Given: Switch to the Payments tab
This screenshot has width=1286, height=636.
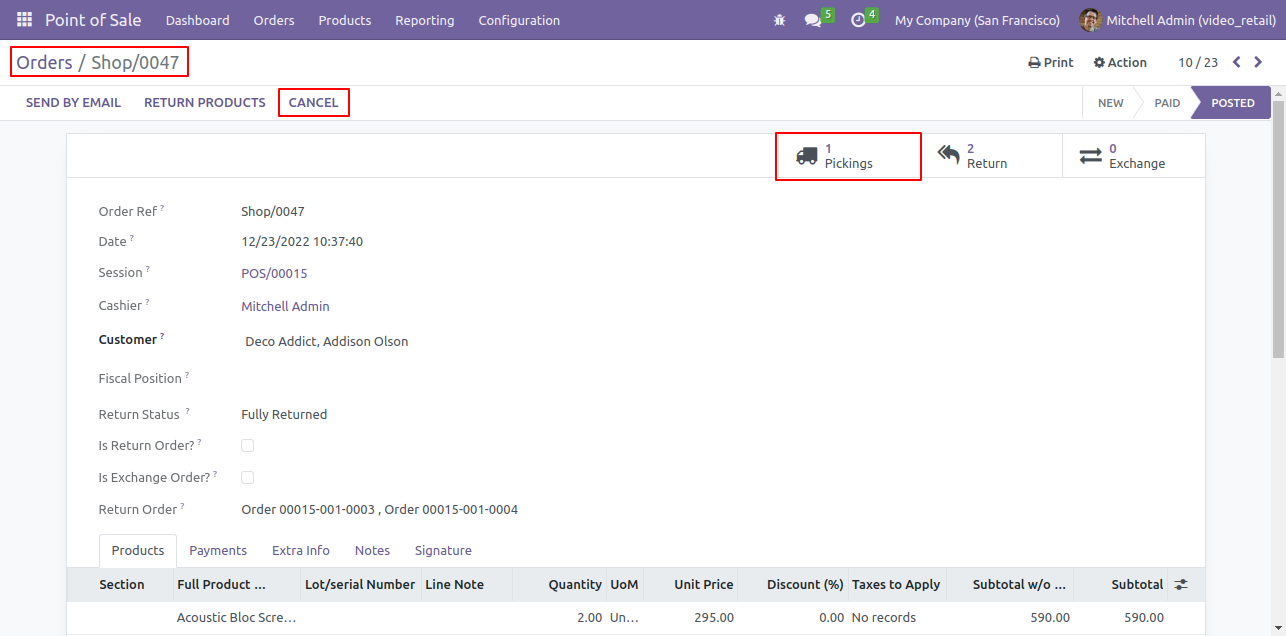Looking at the screenshot, I should coord(218,550).
